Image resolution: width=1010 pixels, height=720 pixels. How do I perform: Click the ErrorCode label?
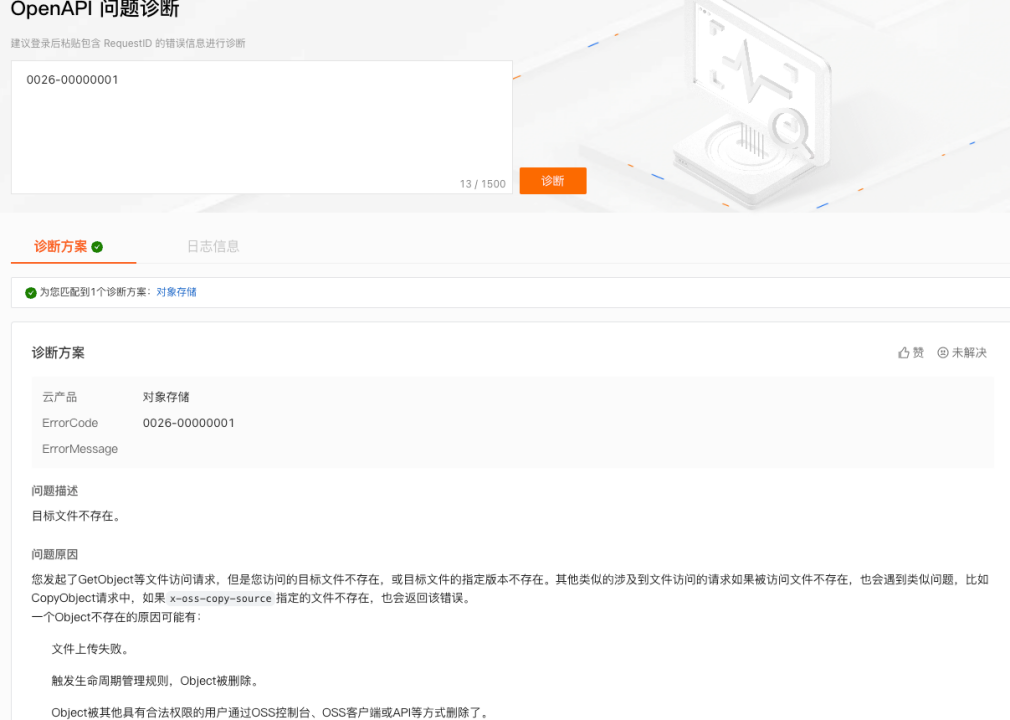[70, 422]
